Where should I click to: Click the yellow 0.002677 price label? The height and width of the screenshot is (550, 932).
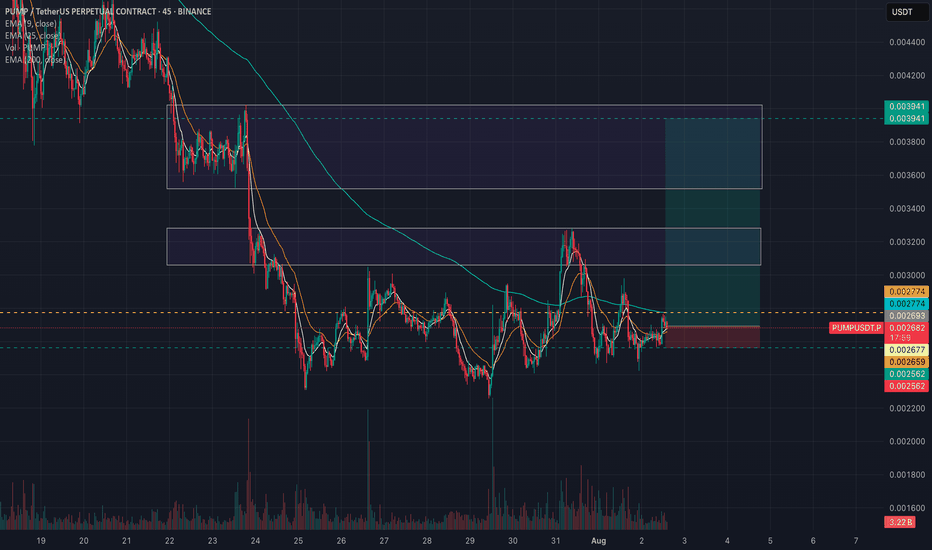click(906, 350)
